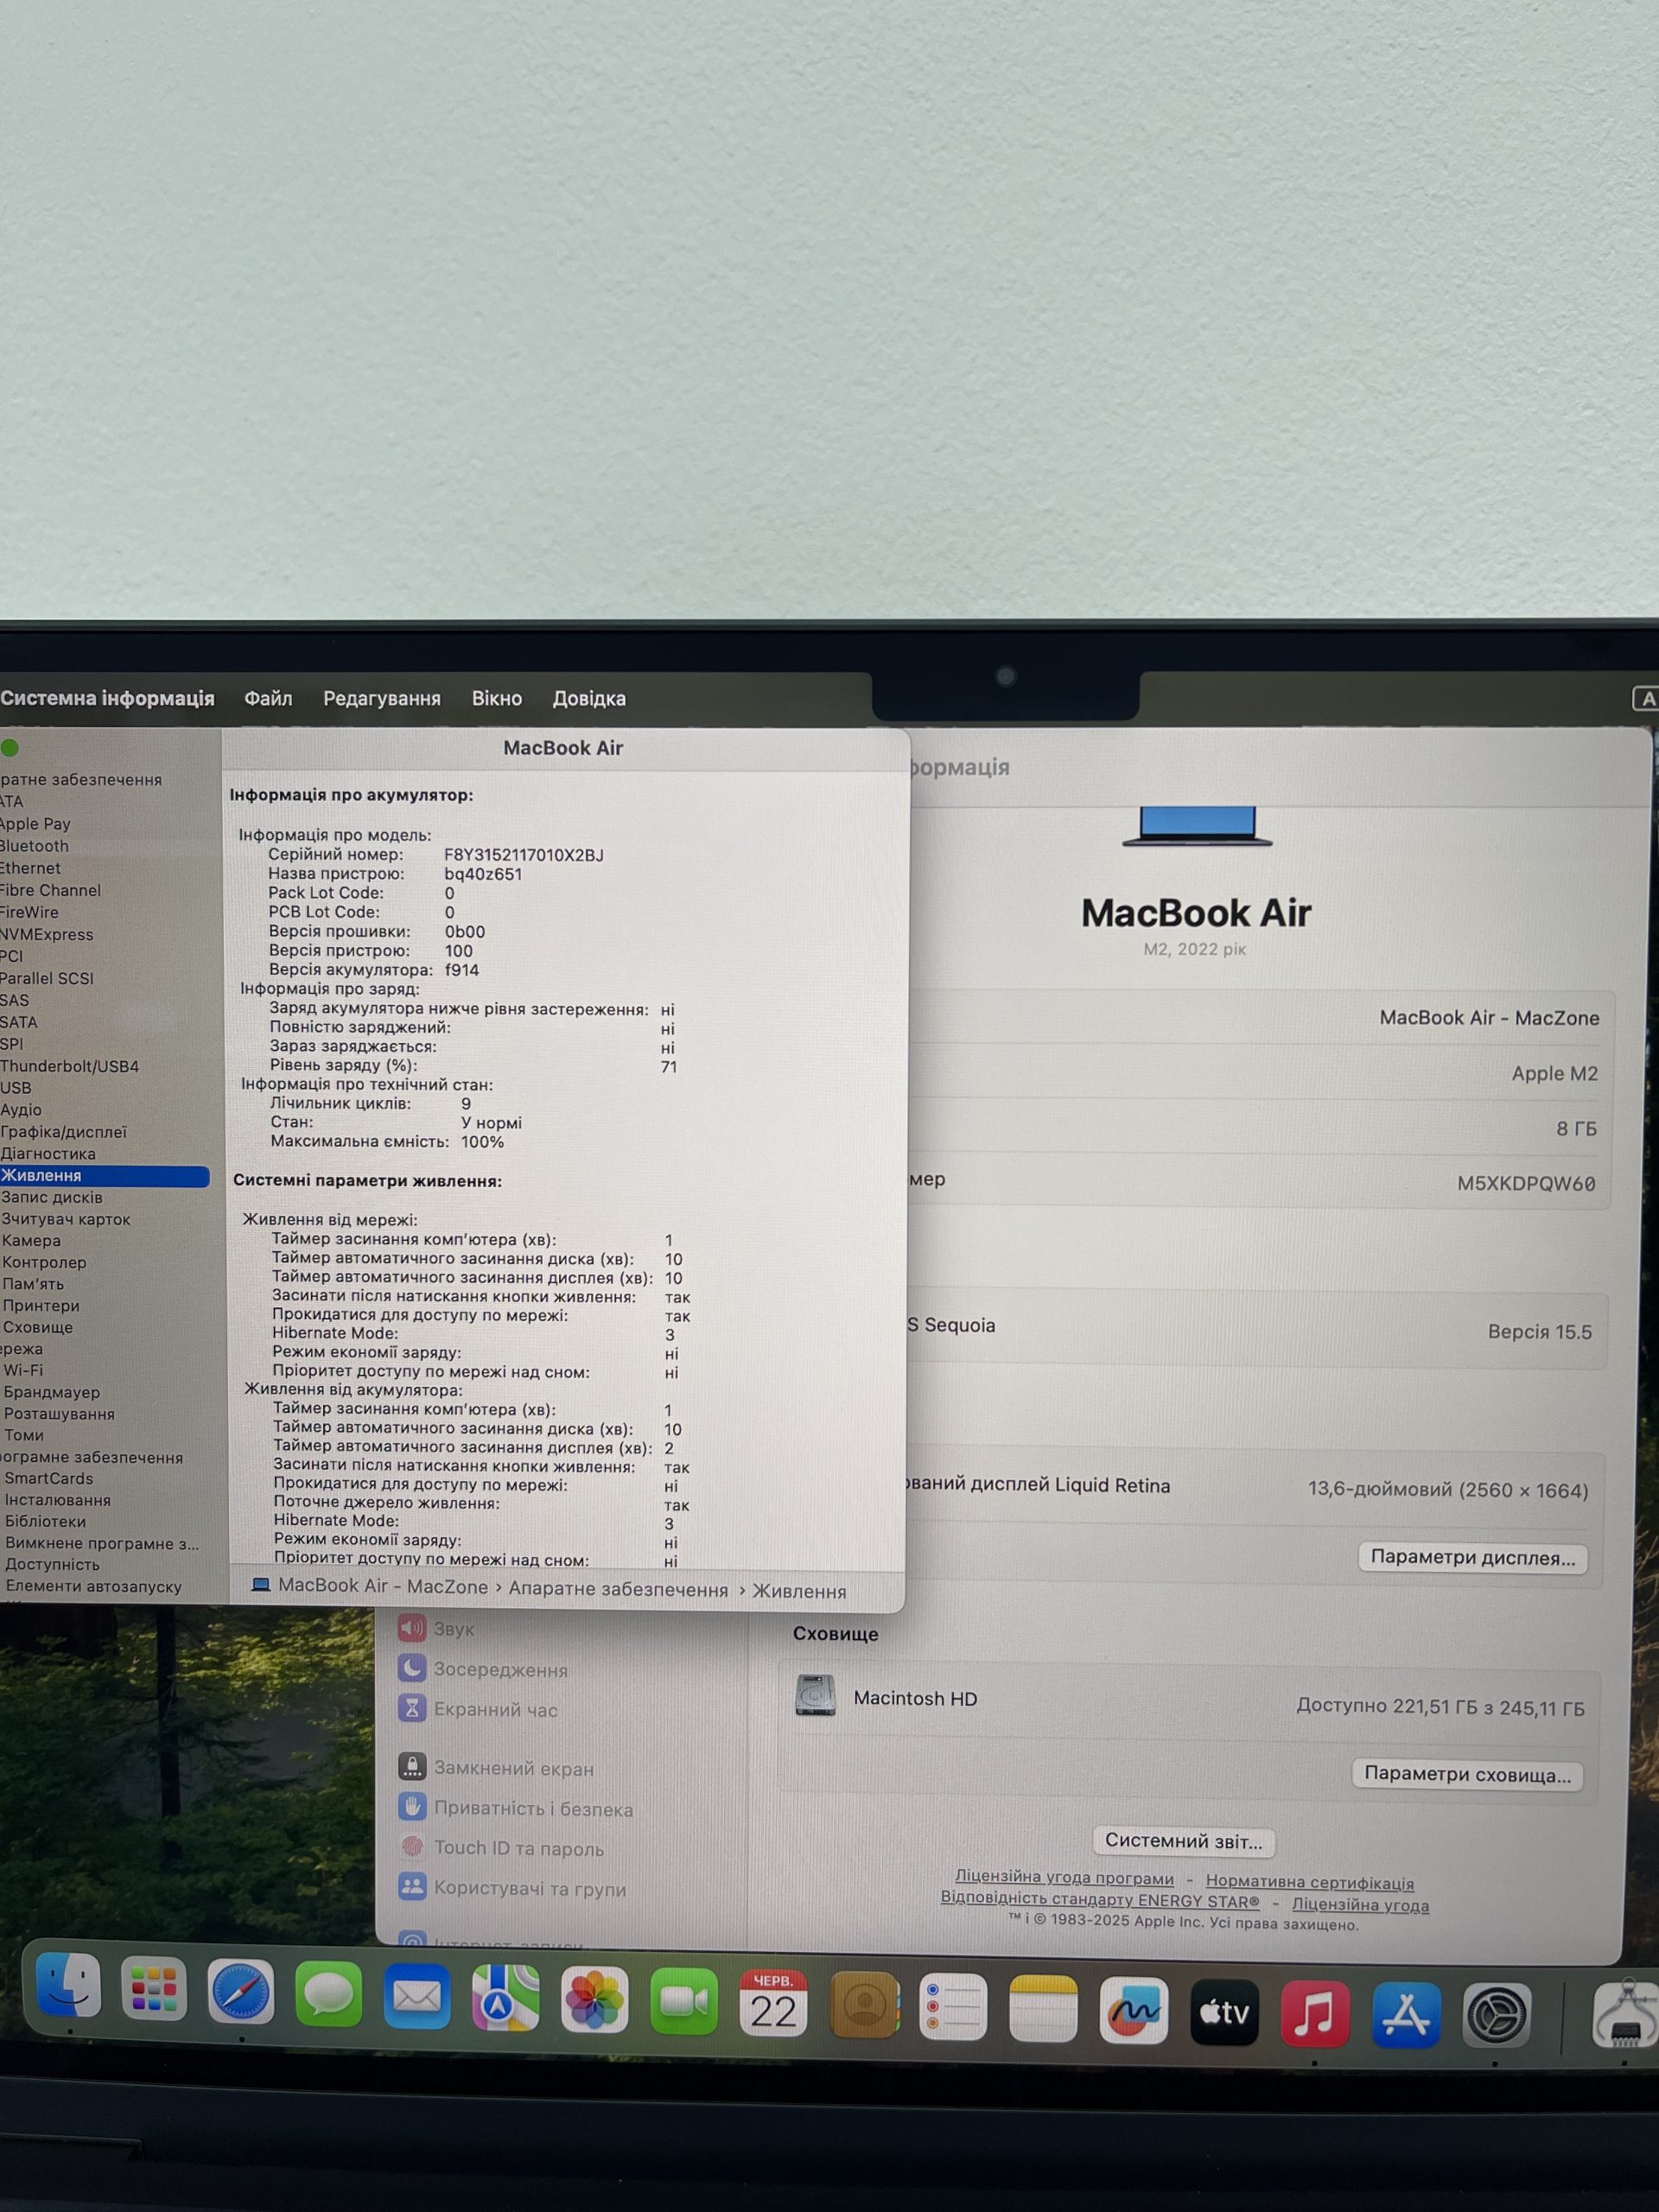
Task: Launch Music app from the Dock
Action: pos(1314,2014)
